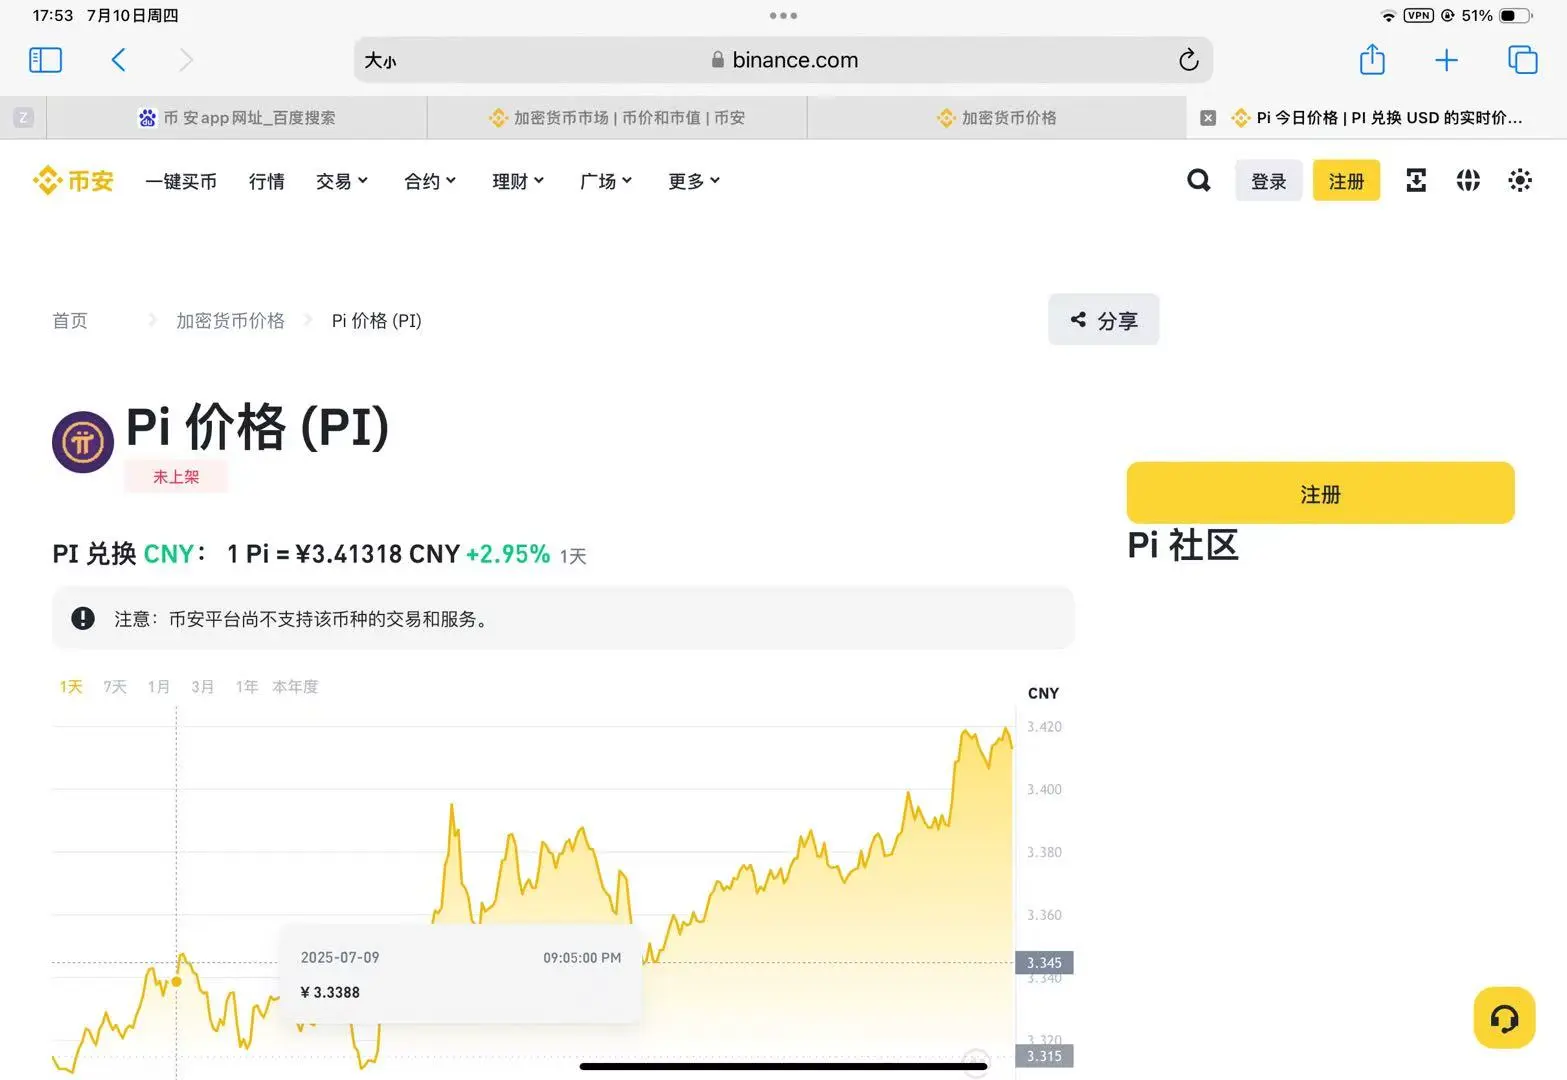Expand the 交易 dropdown menu
The height and width of the screenshot is (1080, 1567).
coord(342,181)
